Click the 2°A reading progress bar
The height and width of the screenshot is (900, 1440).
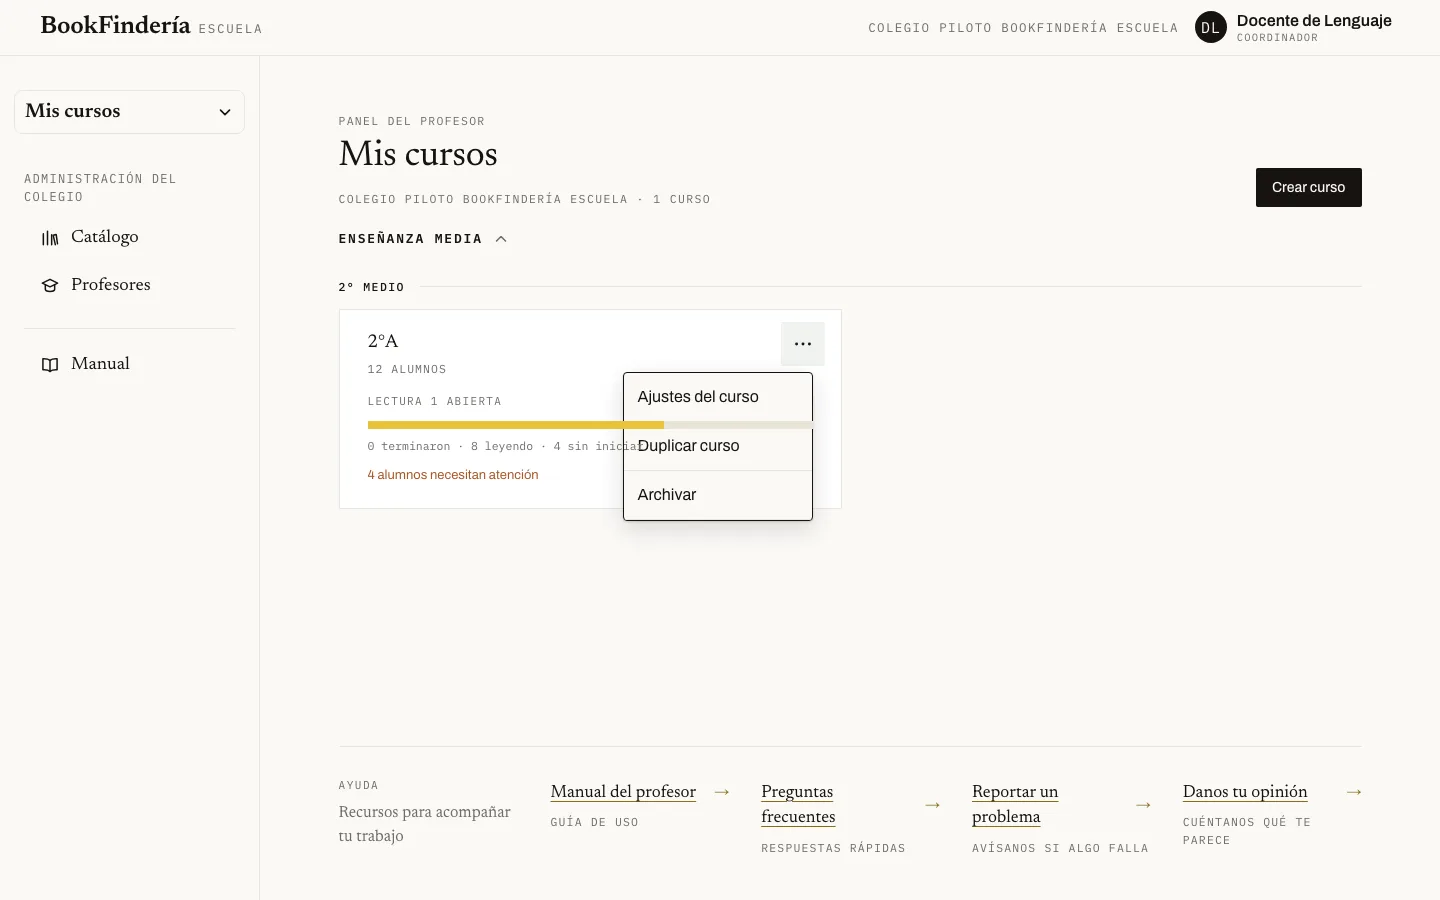pos(590,425)
